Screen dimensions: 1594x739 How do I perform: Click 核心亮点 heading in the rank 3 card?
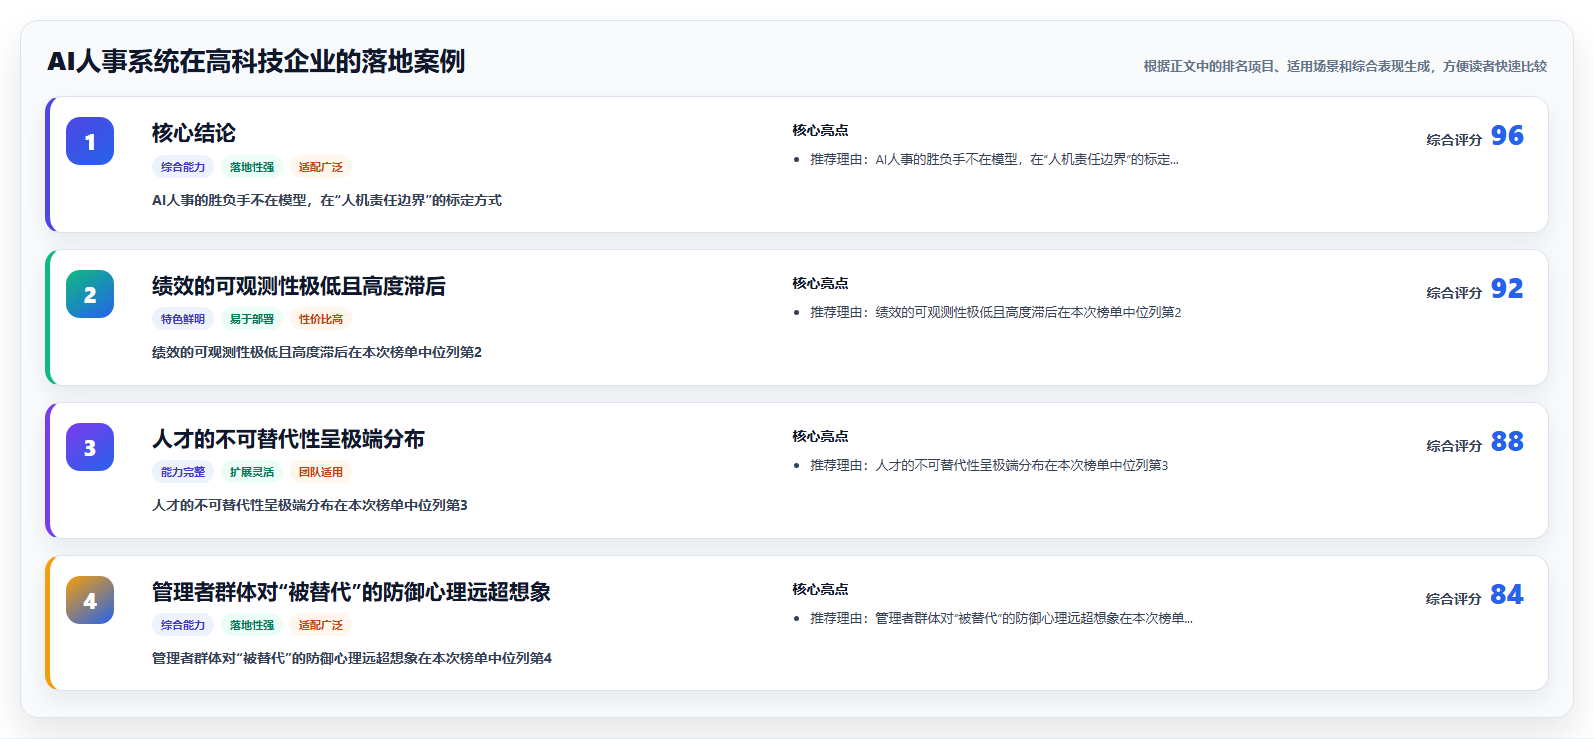click(x=820, y=436)
